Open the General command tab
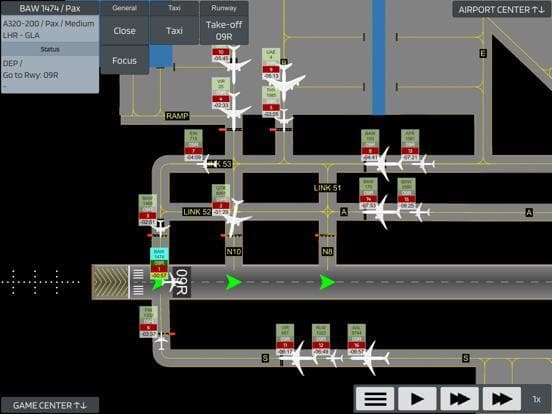This screenshot has width=552, height=414. pyautogui.click(x=125, y=8)
